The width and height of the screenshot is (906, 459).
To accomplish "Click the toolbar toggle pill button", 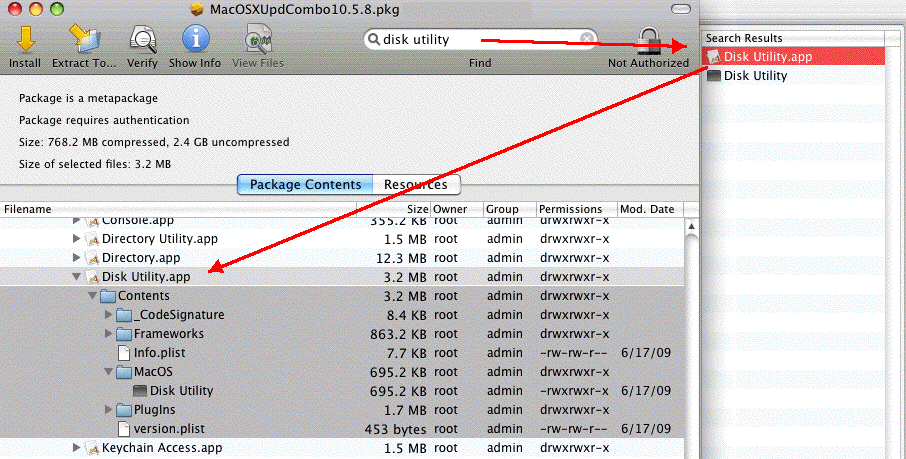I will (x=681, y=9).
